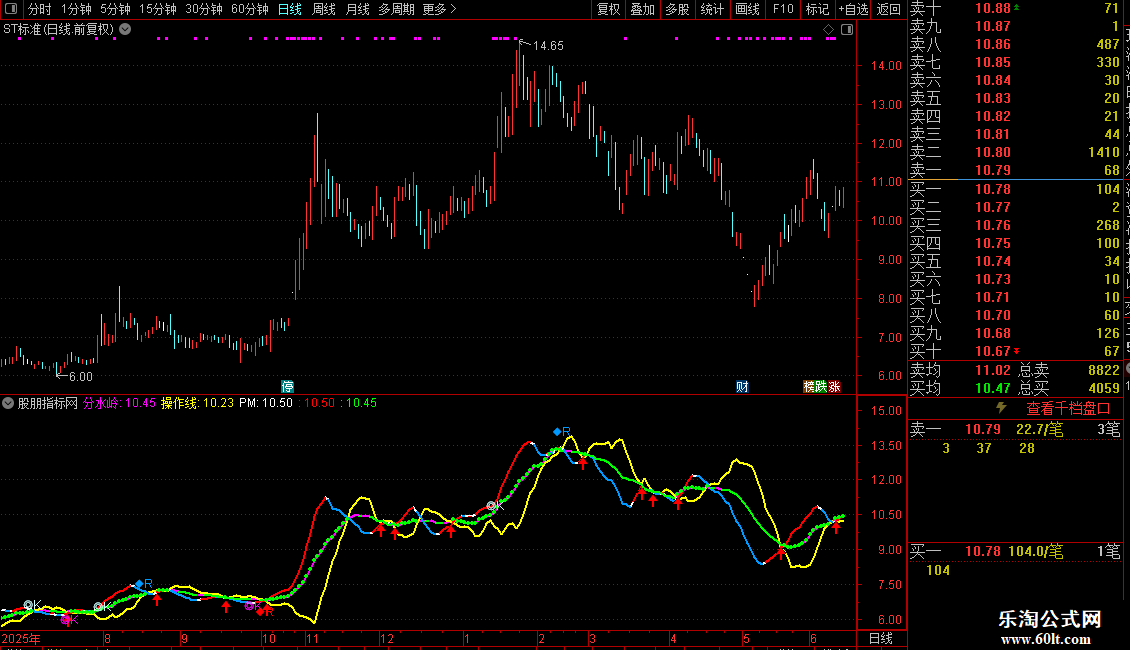Toggle the sidebar panel icon at top-left

(x=11, y=9)
